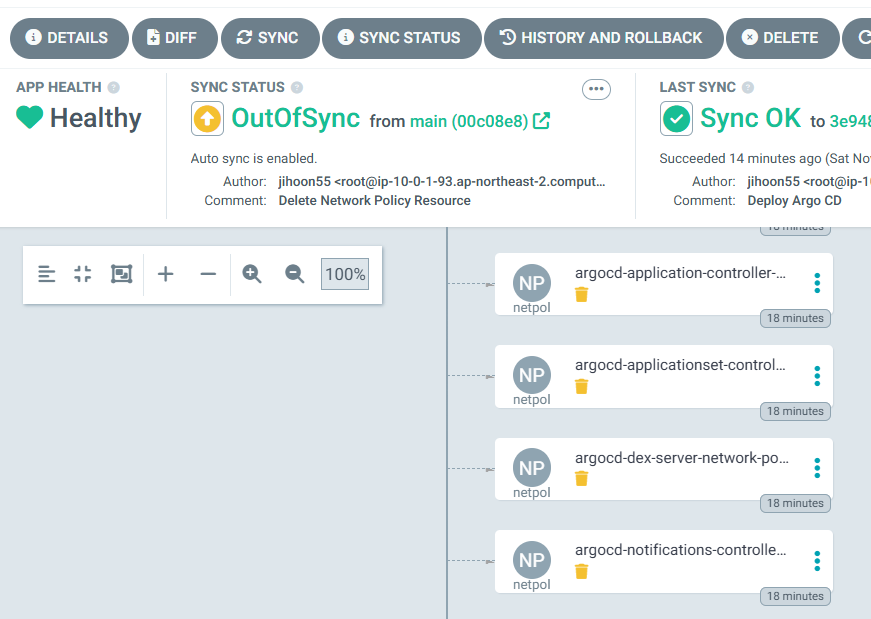Select argocd-dex-server-network-policy node
The height and width of the screenshot is (619, 871).
point(664,469)
